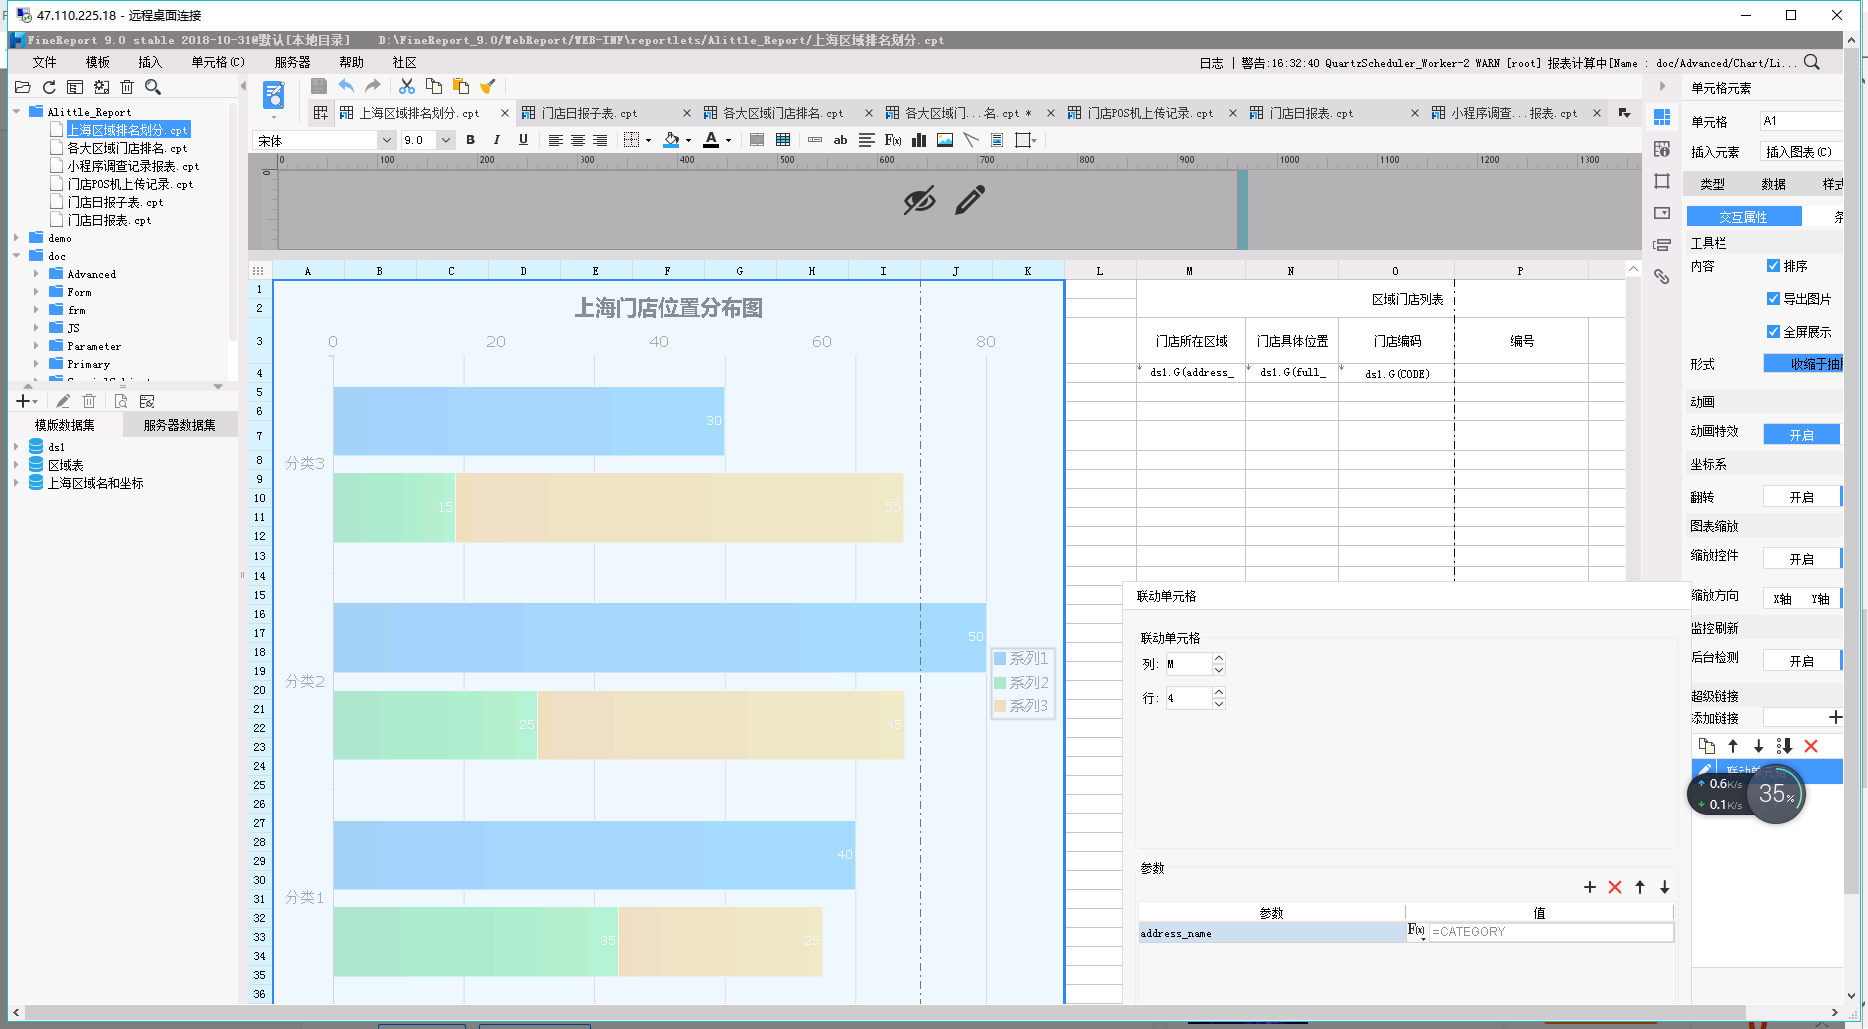Screen dimensions: 1868x1029
Task: Cut selection with the scissors icon
Action: 406,86
